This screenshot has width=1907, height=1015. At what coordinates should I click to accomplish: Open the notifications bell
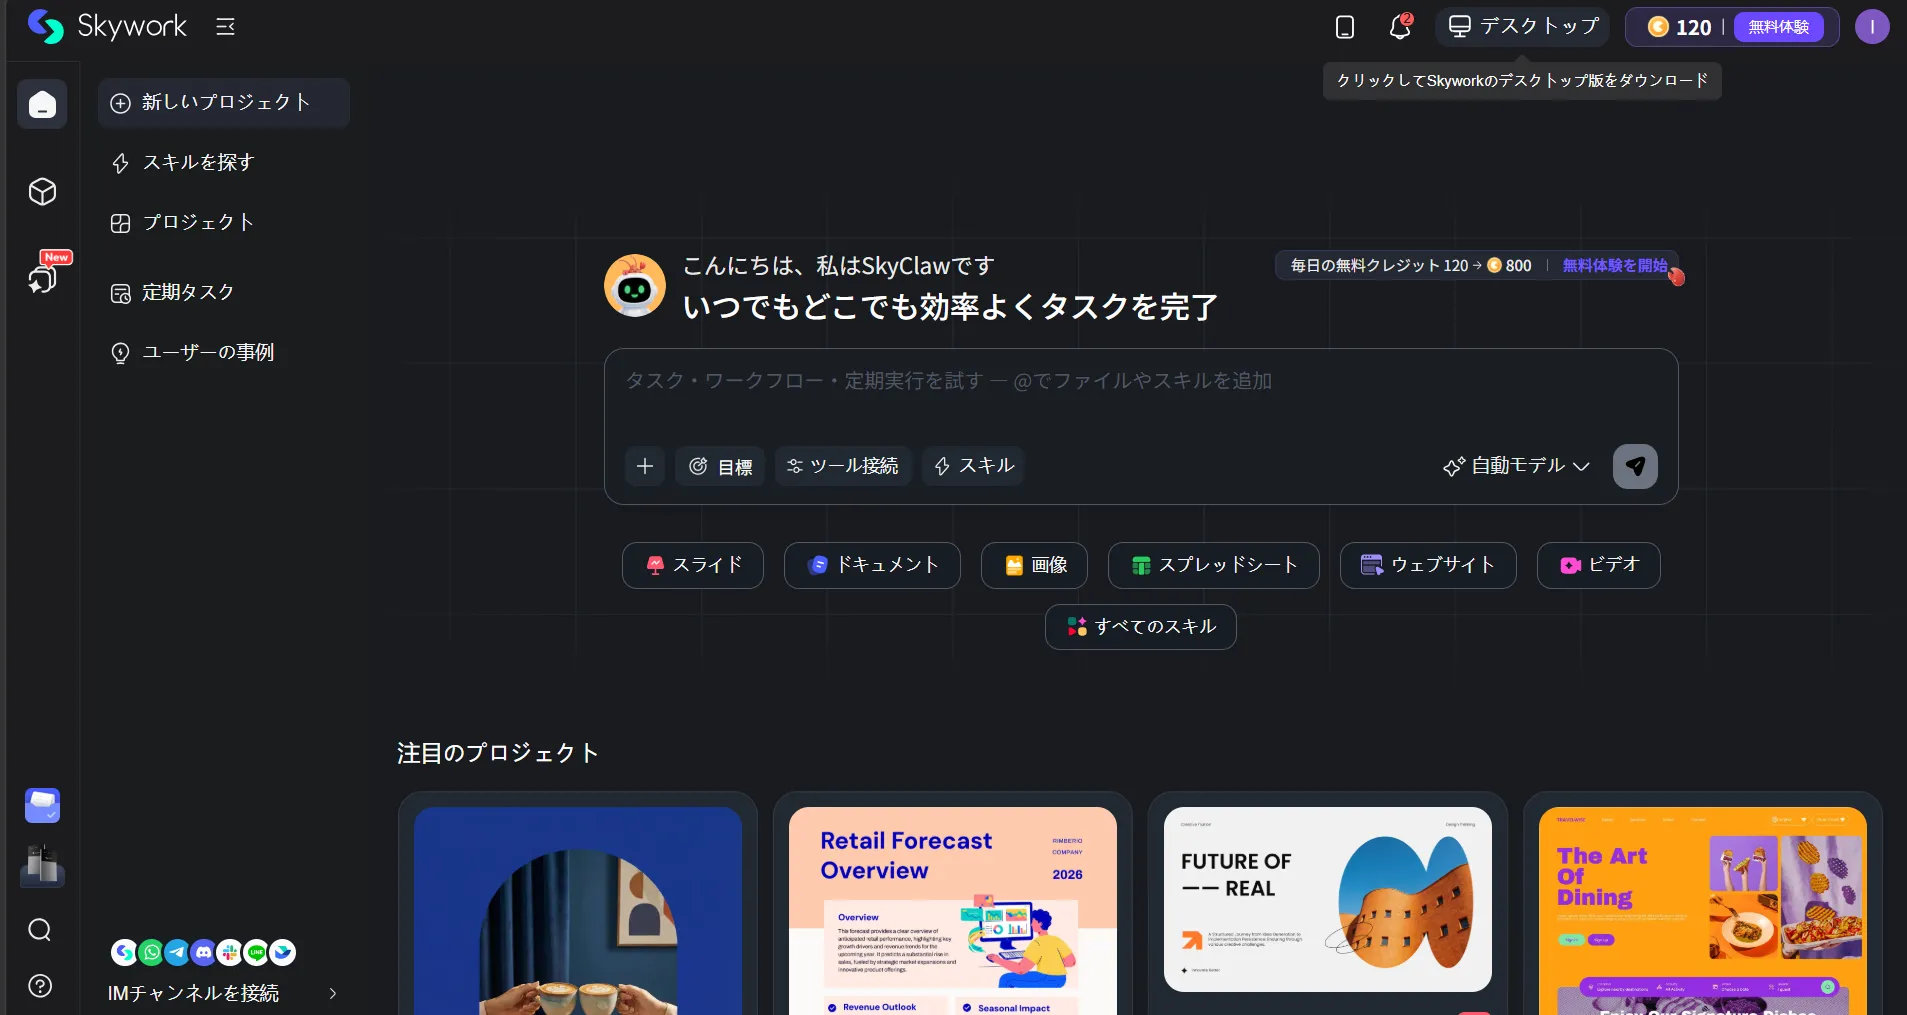coord(1400,27)
